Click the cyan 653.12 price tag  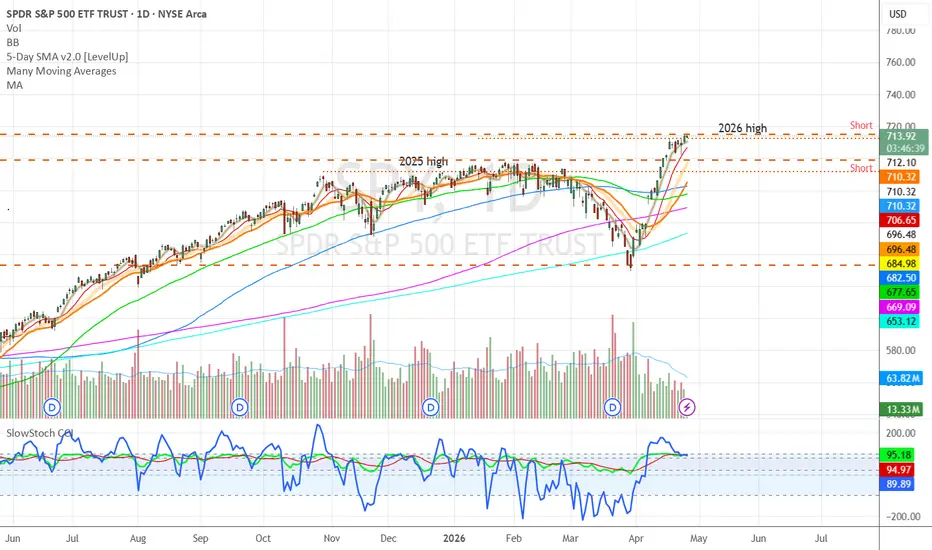point(900,321)
